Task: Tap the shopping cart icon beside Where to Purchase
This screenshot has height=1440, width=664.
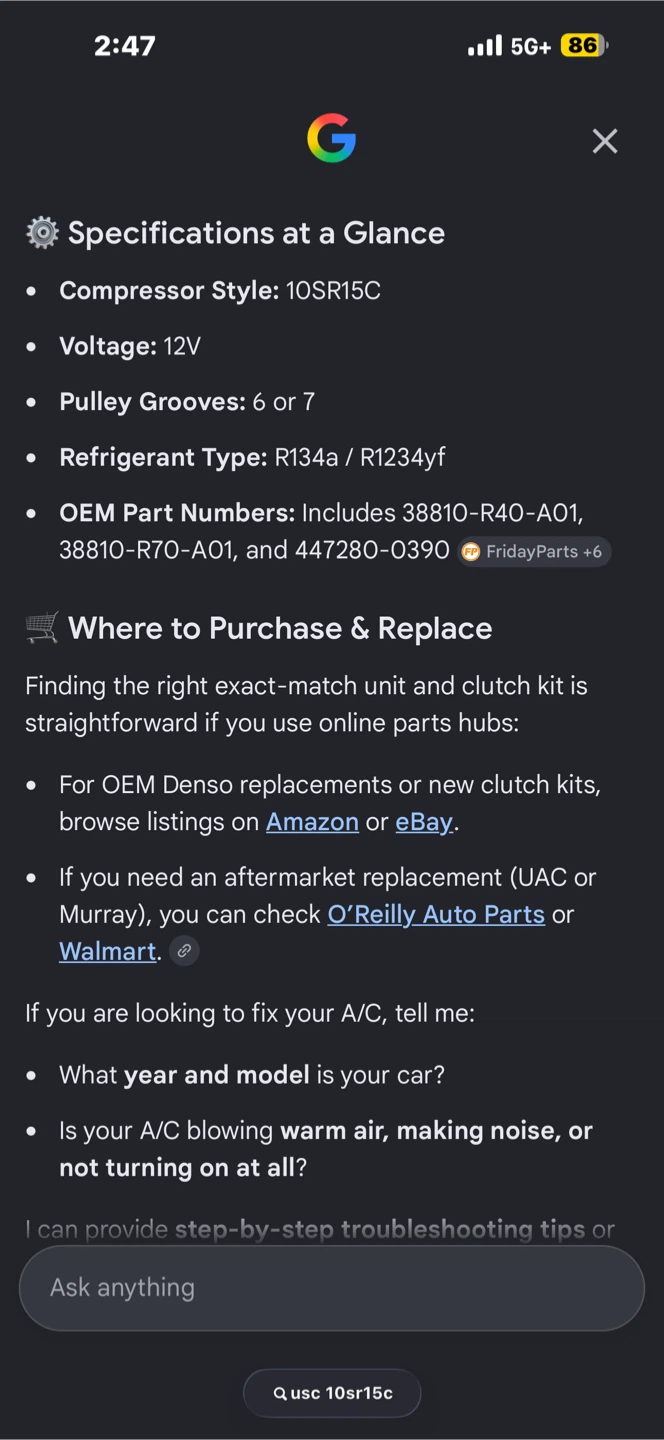Action: [42, 628]
